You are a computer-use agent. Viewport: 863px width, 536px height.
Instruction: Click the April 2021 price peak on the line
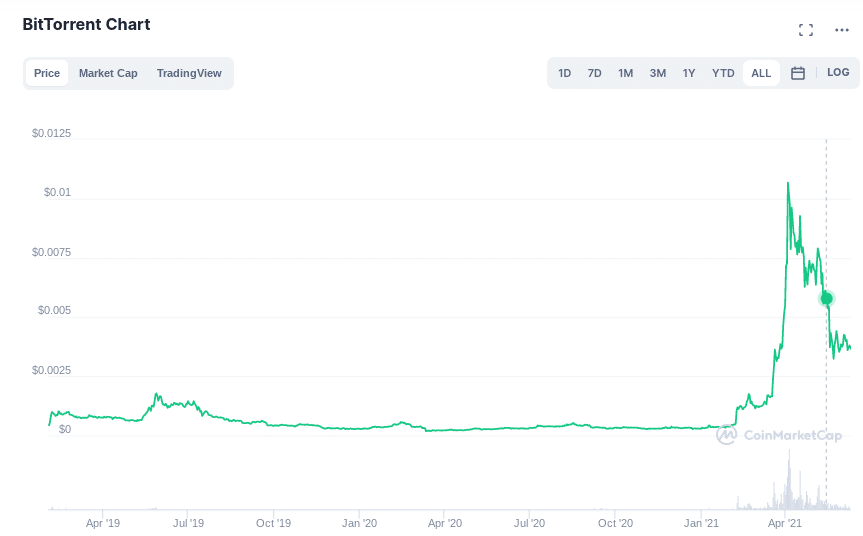click(x=788, y=184)
